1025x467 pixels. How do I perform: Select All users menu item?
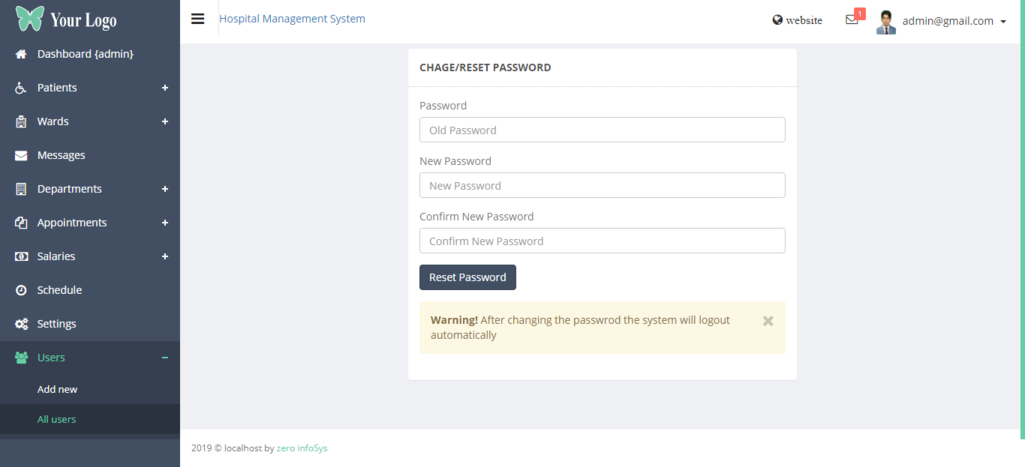coord(56,419)
